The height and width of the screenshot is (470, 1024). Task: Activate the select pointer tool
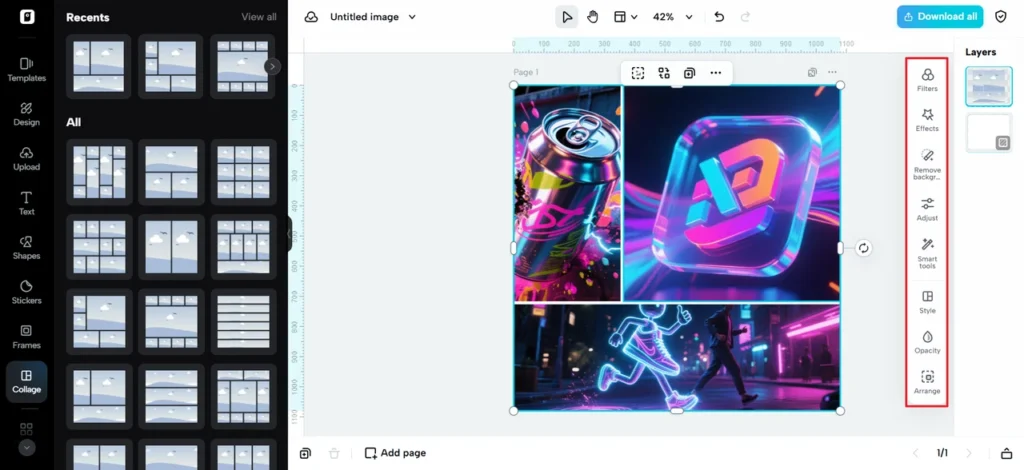567,17
